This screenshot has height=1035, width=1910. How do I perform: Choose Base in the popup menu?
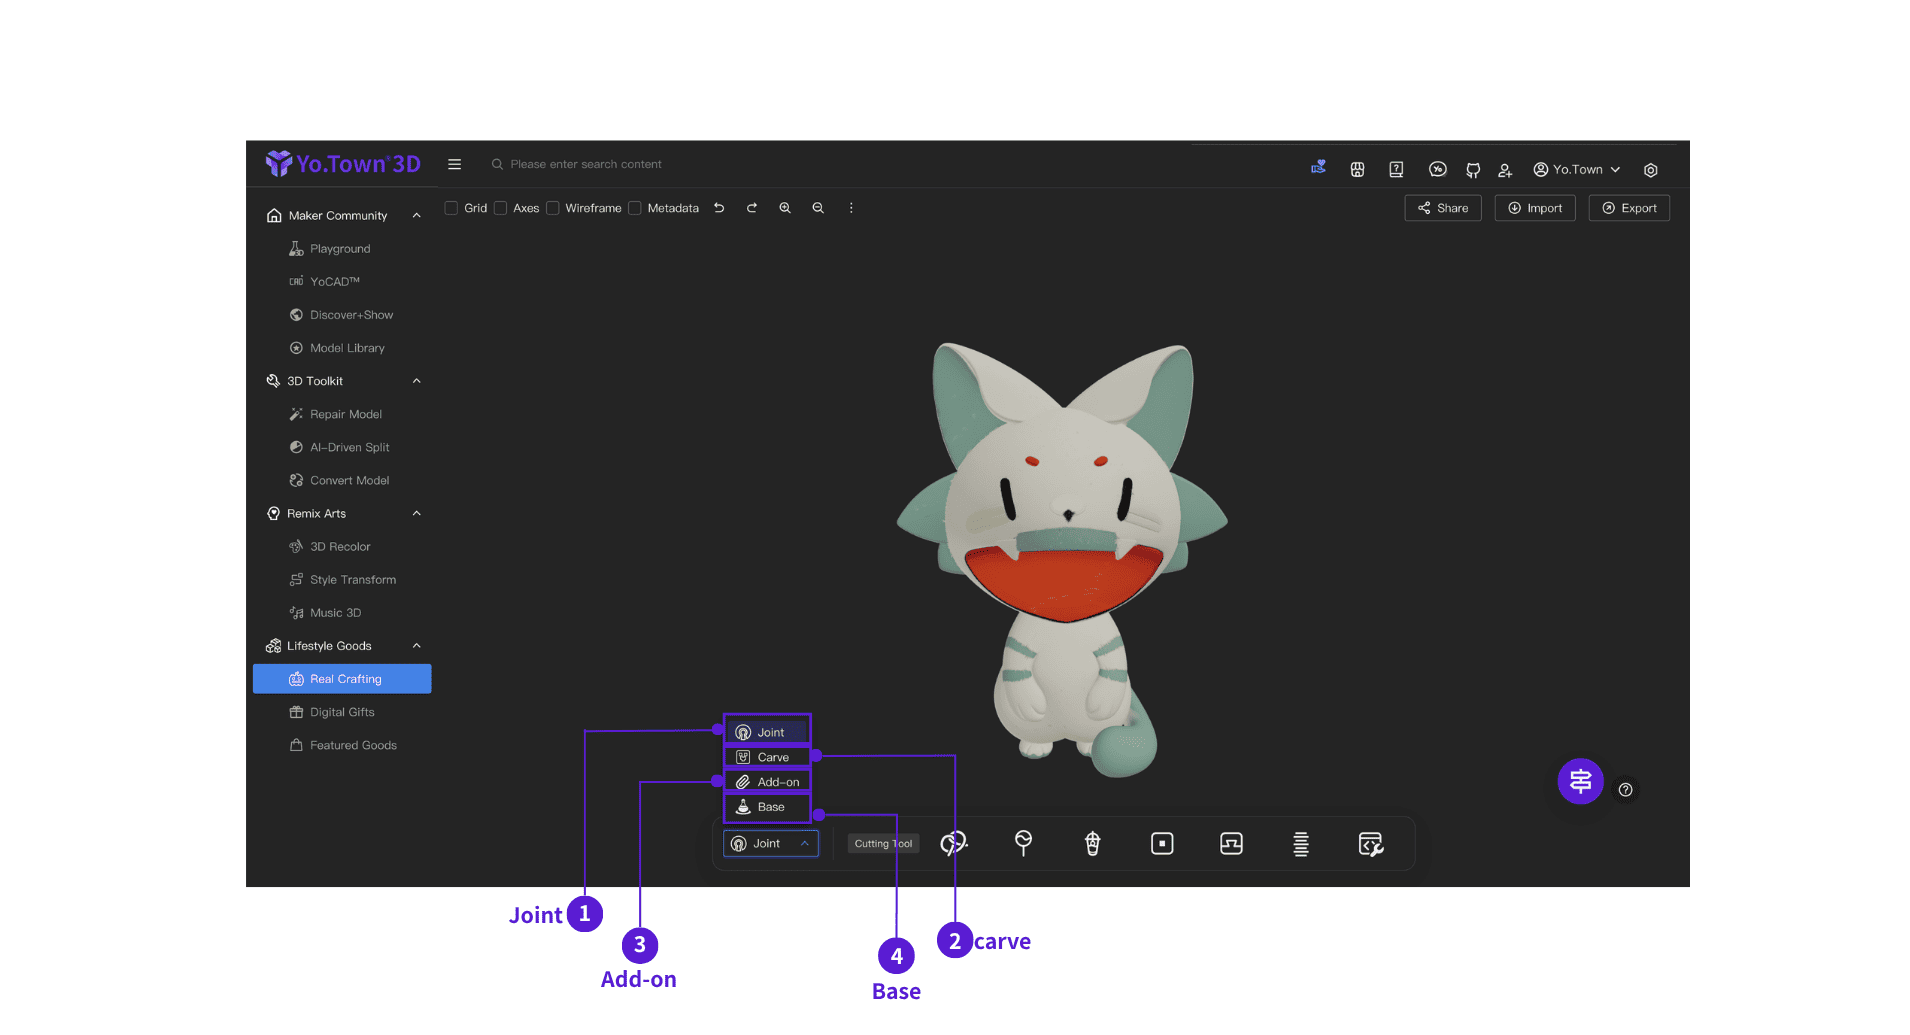pyautogui.click(x=767, y=807)
